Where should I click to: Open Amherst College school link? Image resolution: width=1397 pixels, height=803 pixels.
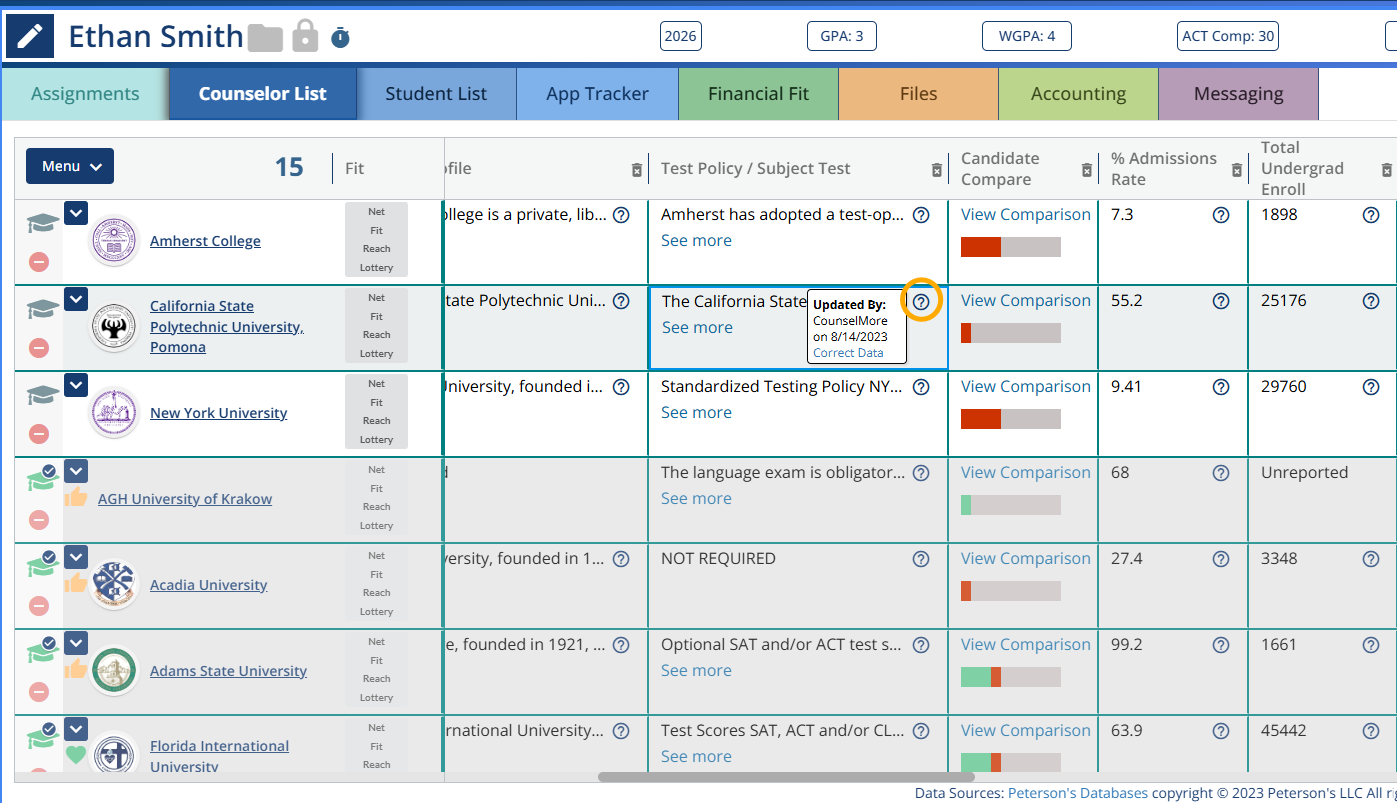(205, 241)
